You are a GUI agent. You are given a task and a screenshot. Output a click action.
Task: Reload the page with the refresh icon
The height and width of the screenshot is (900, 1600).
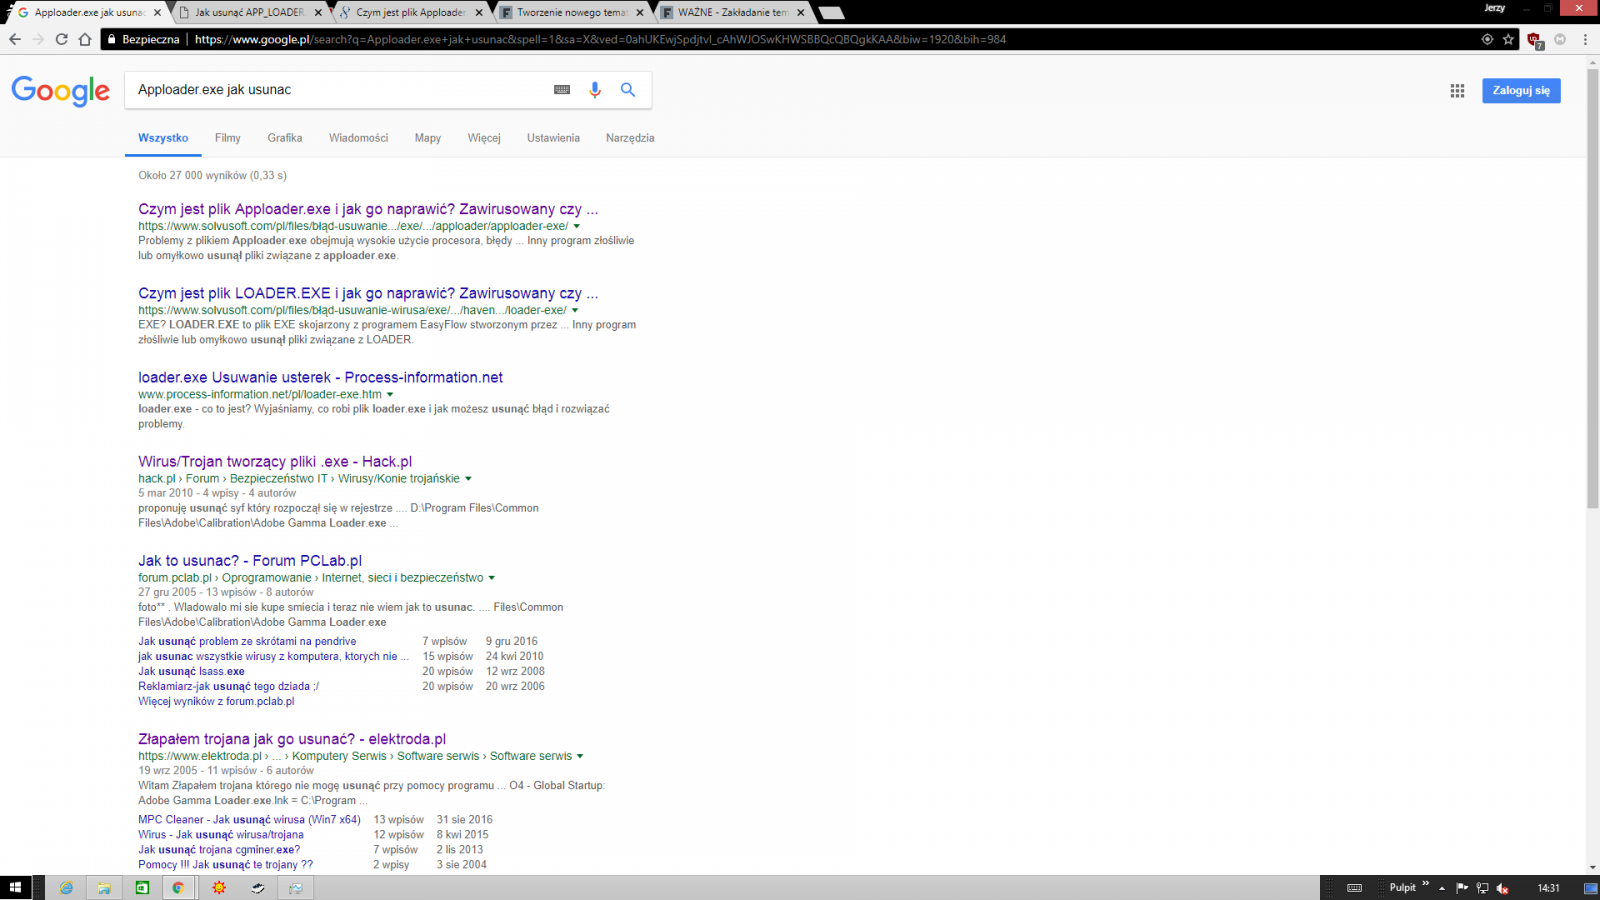(x=61, y=39)
